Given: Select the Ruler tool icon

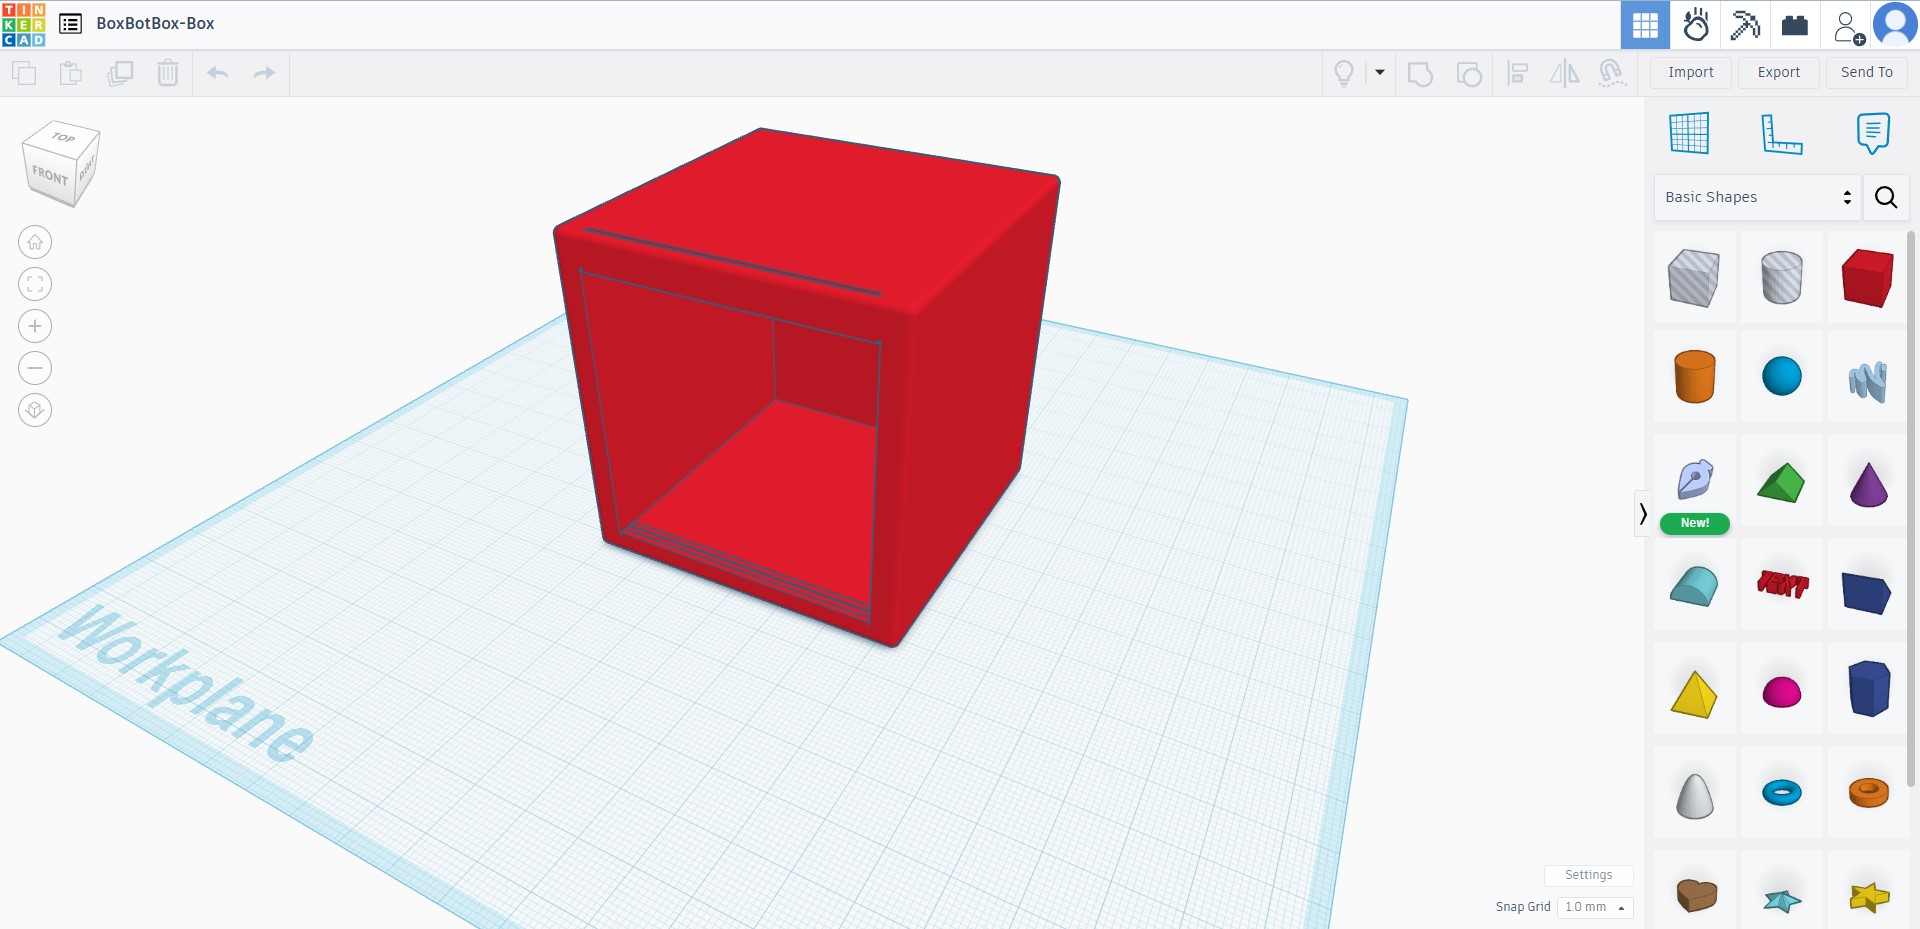Looking at the screenshot, I should pyautogui.click(x=1781, y=134).
